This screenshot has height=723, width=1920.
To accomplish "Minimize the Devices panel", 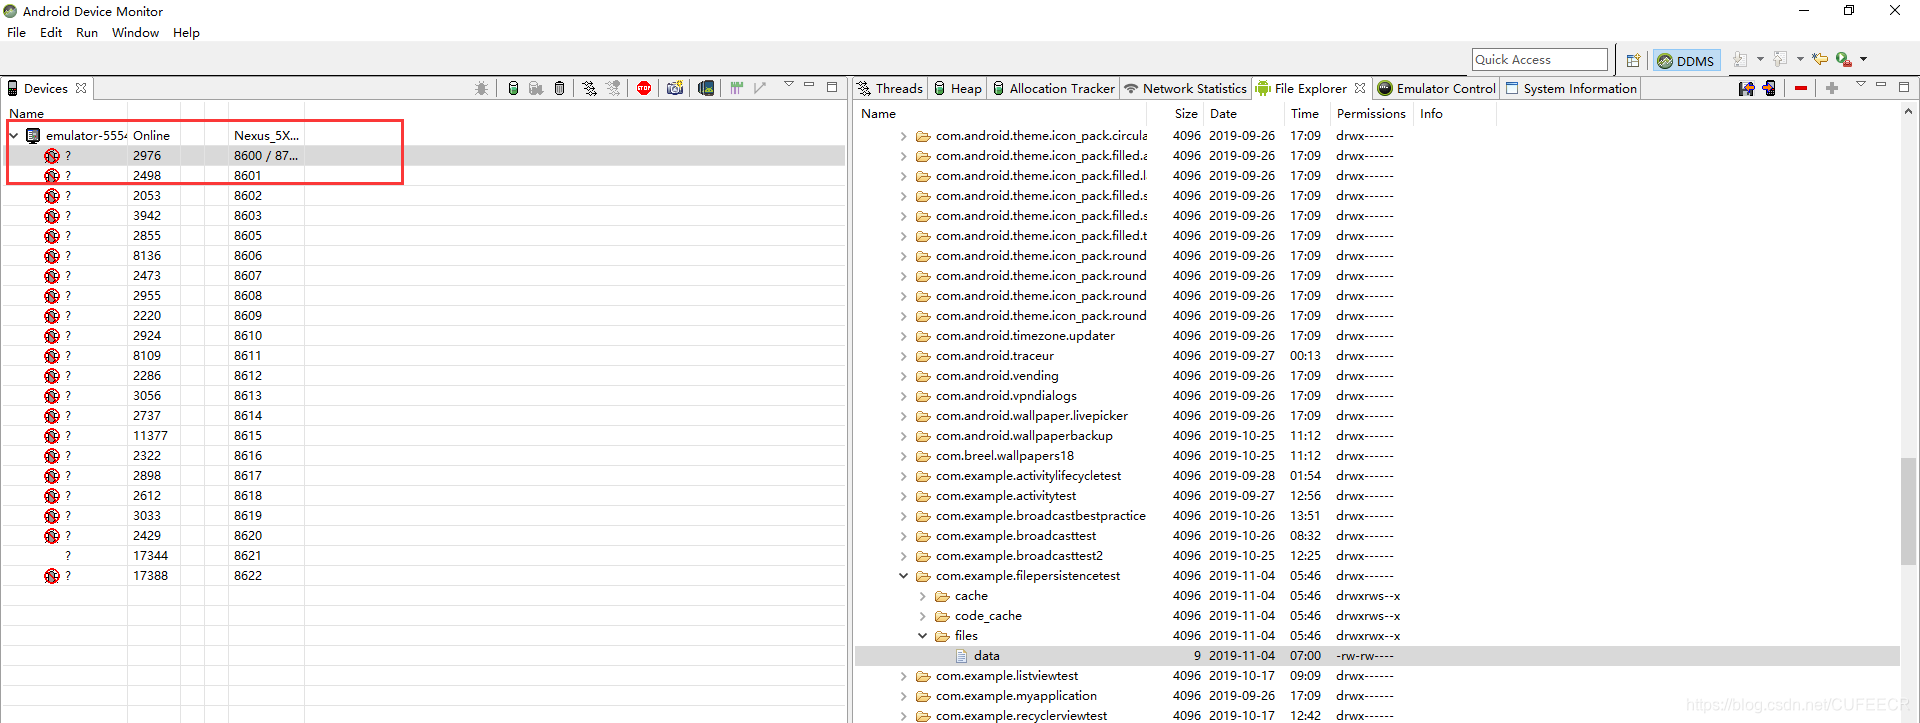I will [810, 86].
